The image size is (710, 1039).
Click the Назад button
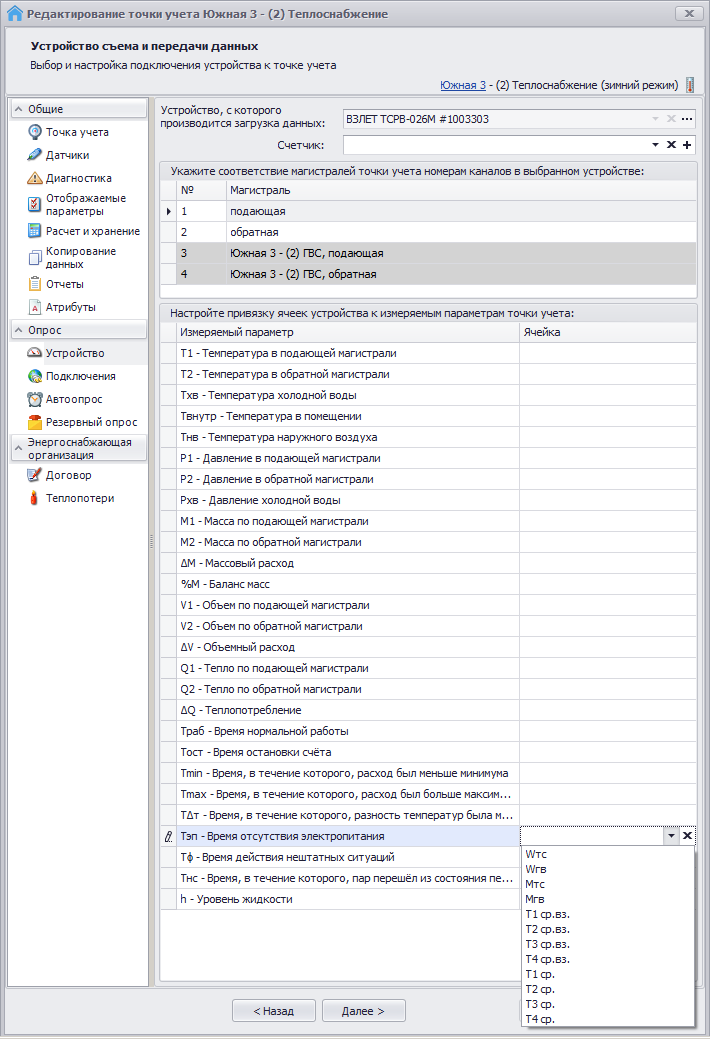pos(274,1011)
